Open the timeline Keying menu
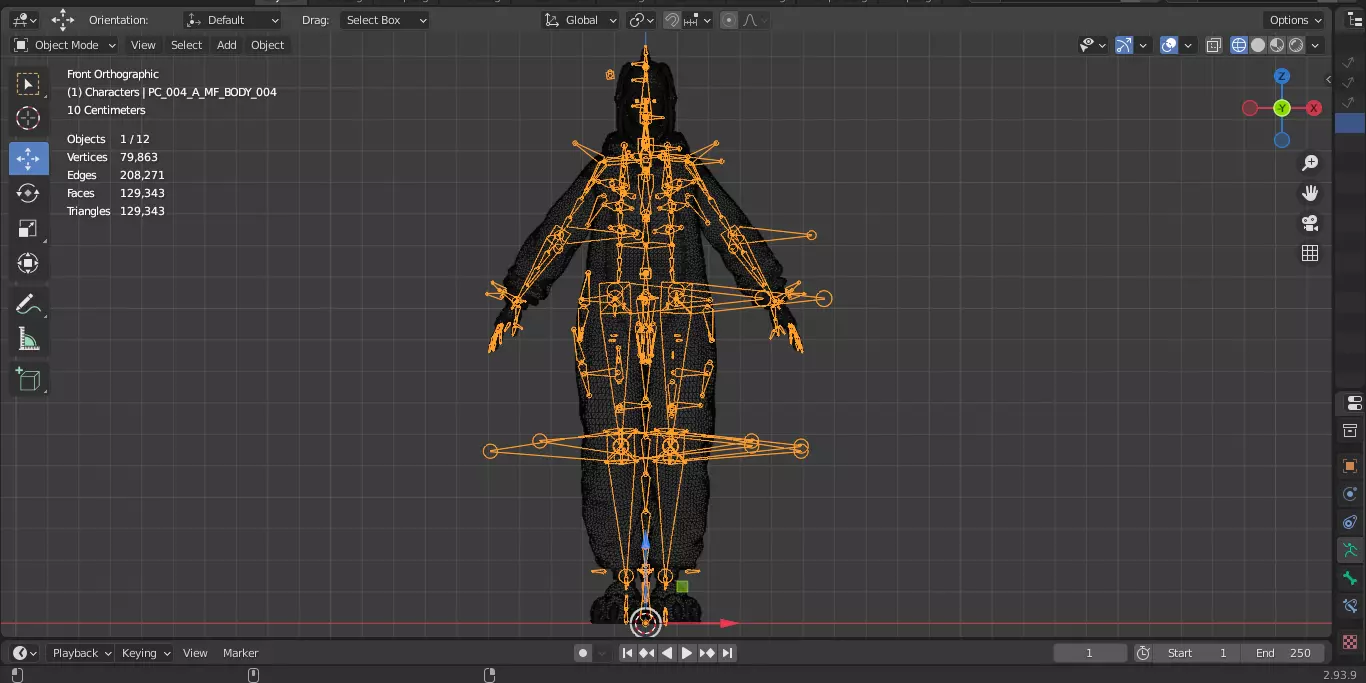 [x=146, y=653]
